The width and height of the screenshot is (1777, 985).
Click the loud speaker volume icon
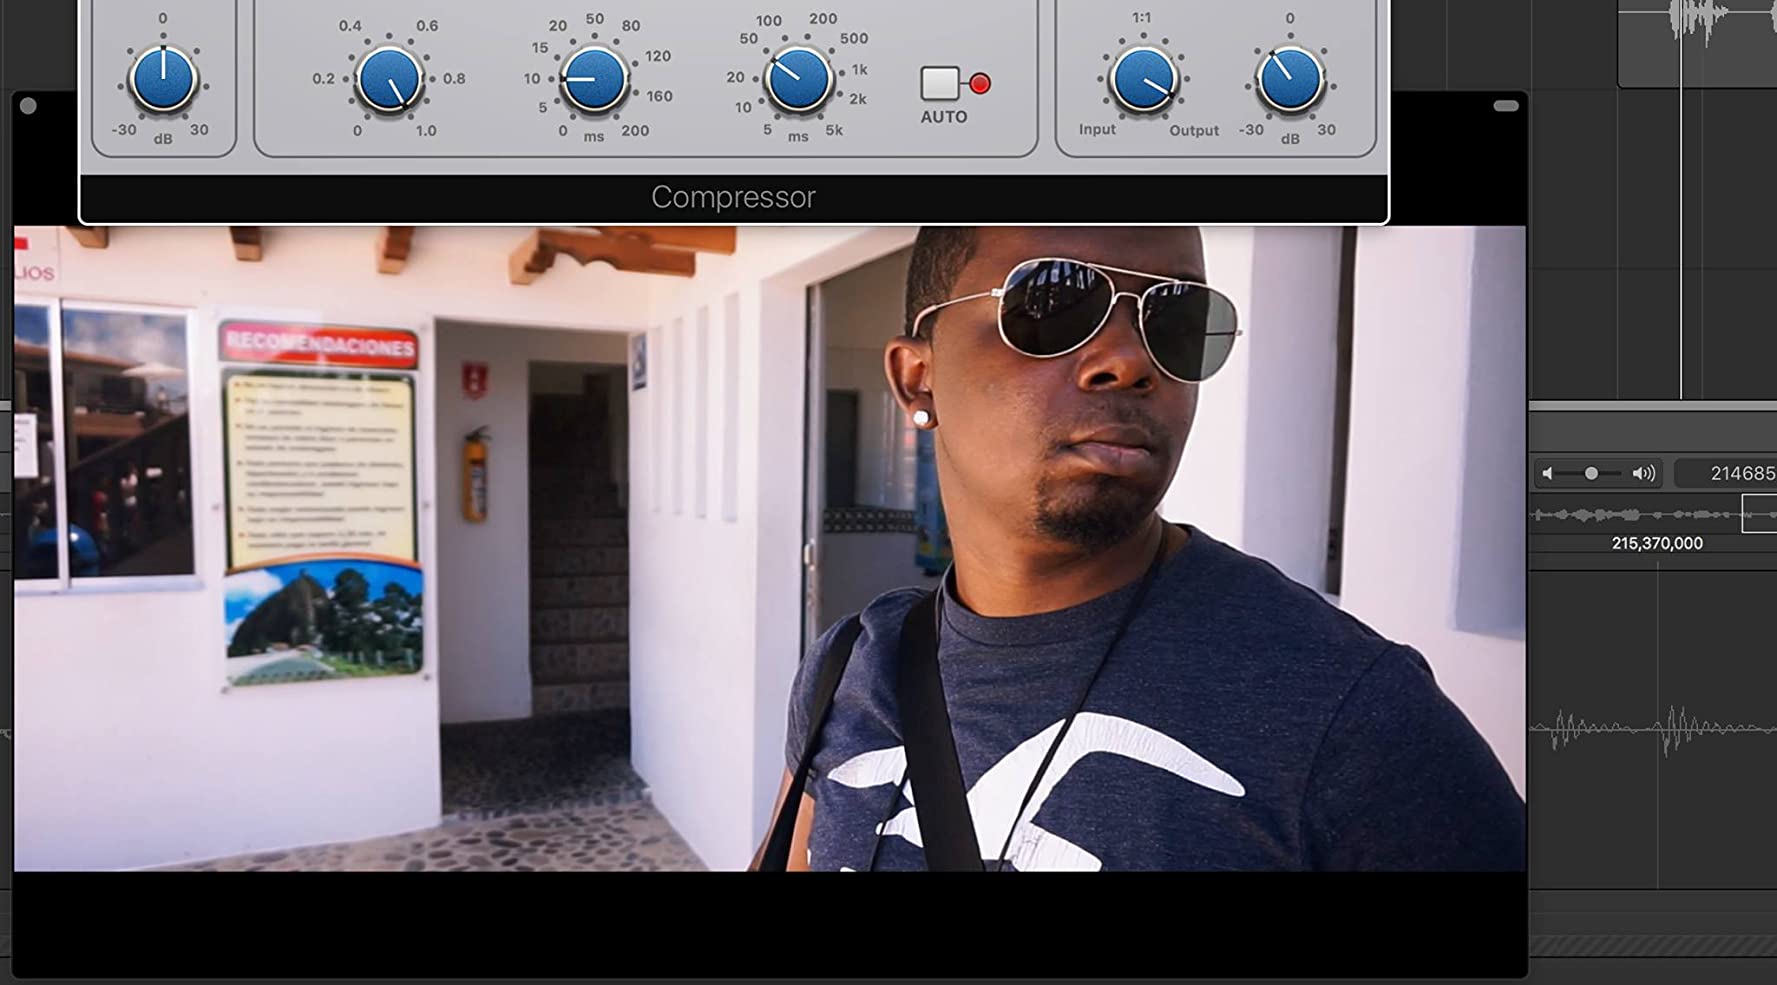[1643, 474]
